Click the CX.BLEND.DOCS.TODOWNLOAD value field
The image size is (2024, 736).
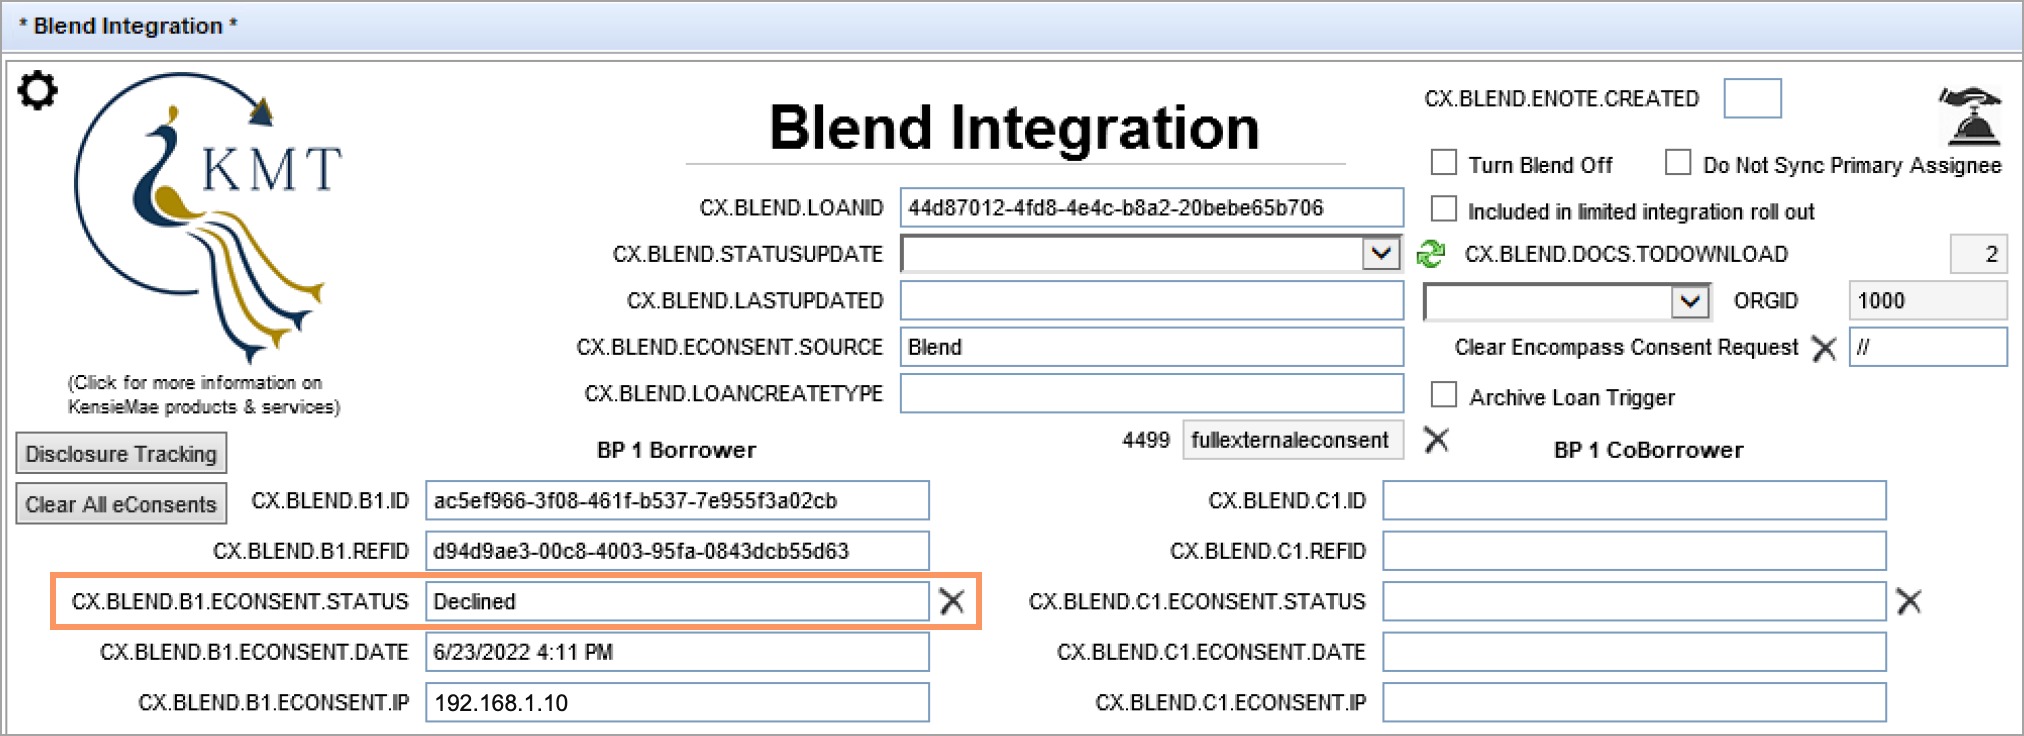[x=1978, y=254]
